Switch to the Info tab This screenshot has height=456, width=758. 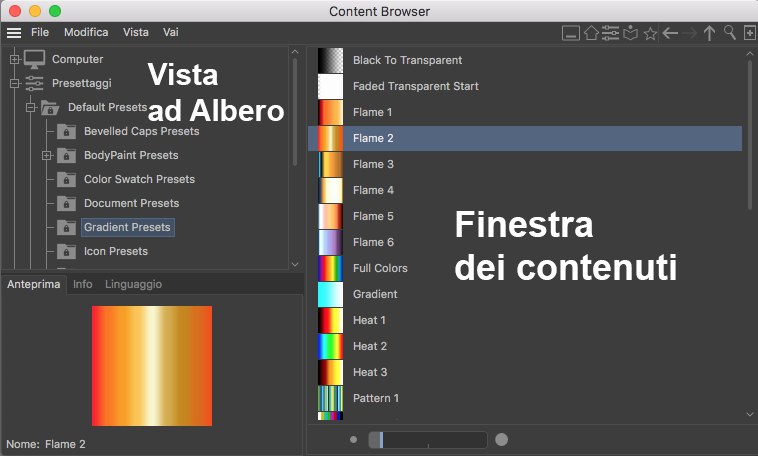[x=83, y=284]
